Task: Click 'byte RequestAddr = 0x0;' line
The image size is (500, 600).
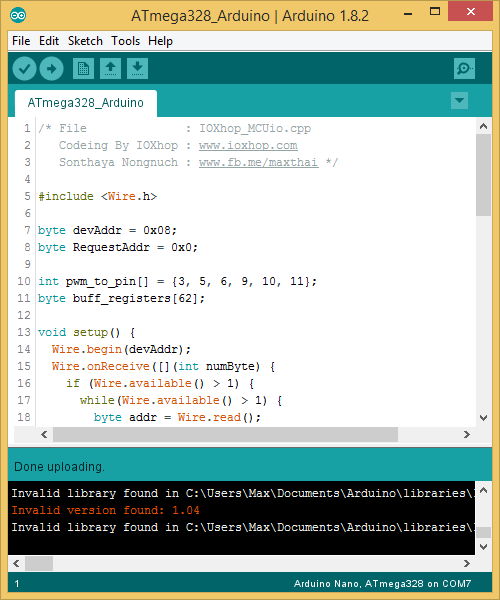Action: 117,247
